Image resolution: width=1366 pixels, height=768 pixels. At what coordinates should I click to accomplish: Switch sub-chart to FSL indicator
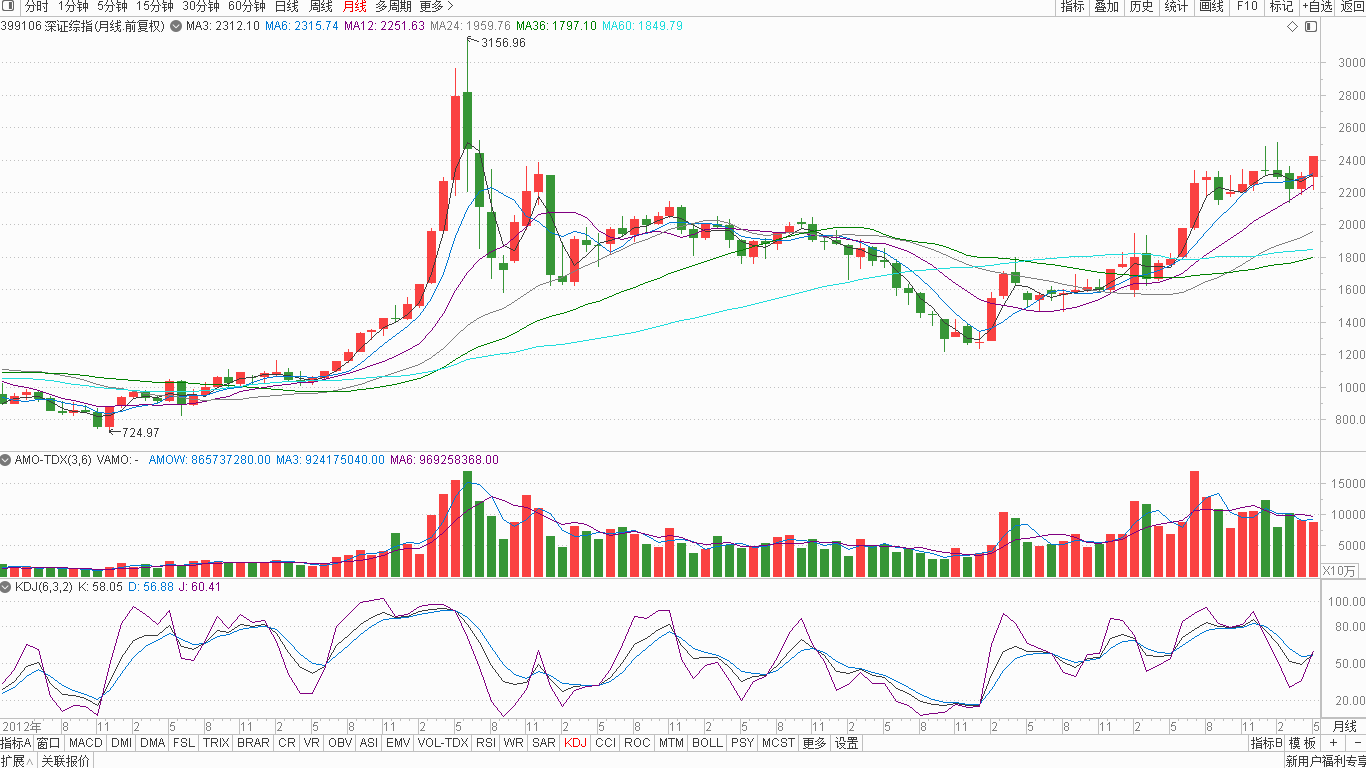pyautogui.click(x=184, y=743)
